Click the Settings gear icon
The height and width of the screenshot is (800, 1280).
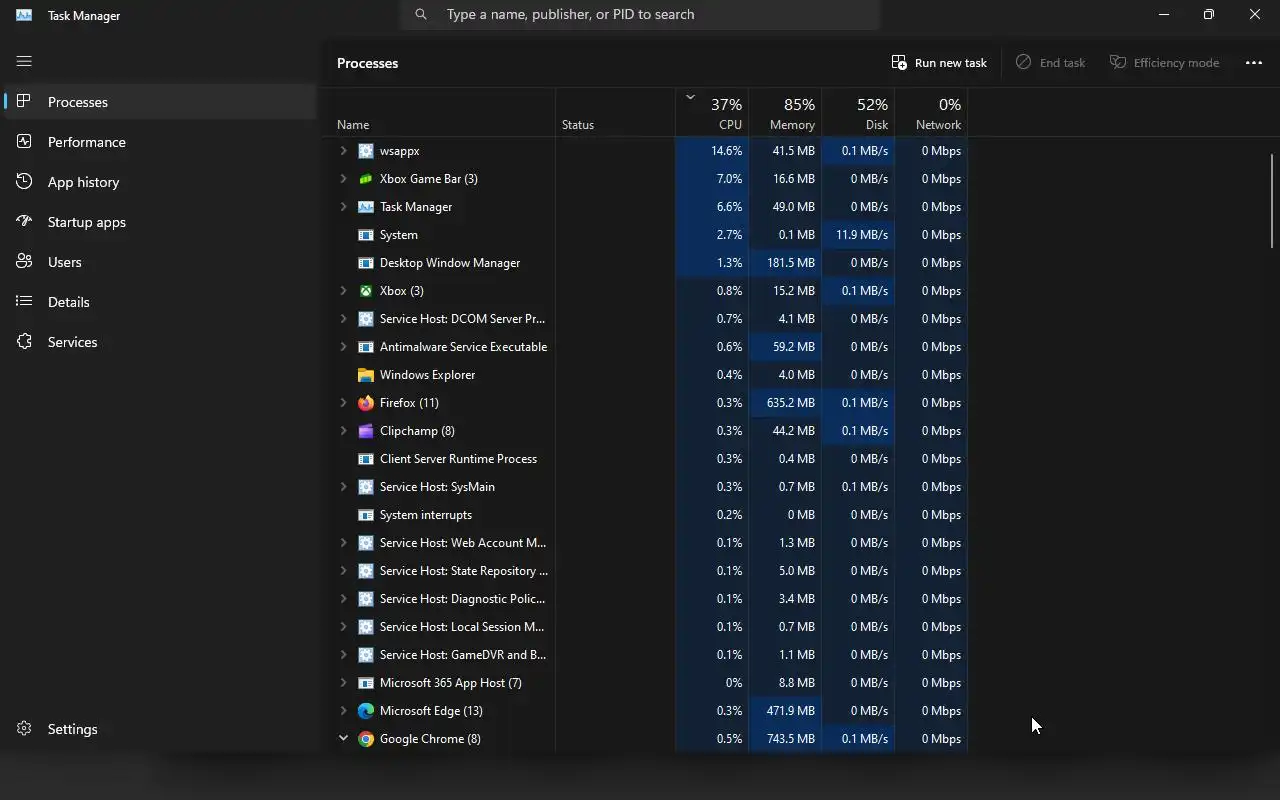point(24,728)
